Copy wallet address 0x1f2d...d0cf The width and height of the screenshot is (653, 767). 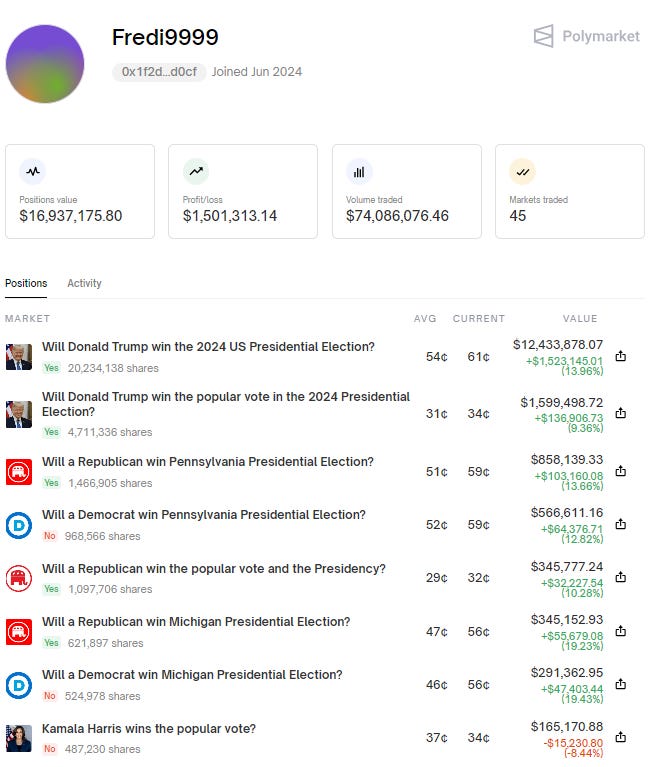pos(159,72)
